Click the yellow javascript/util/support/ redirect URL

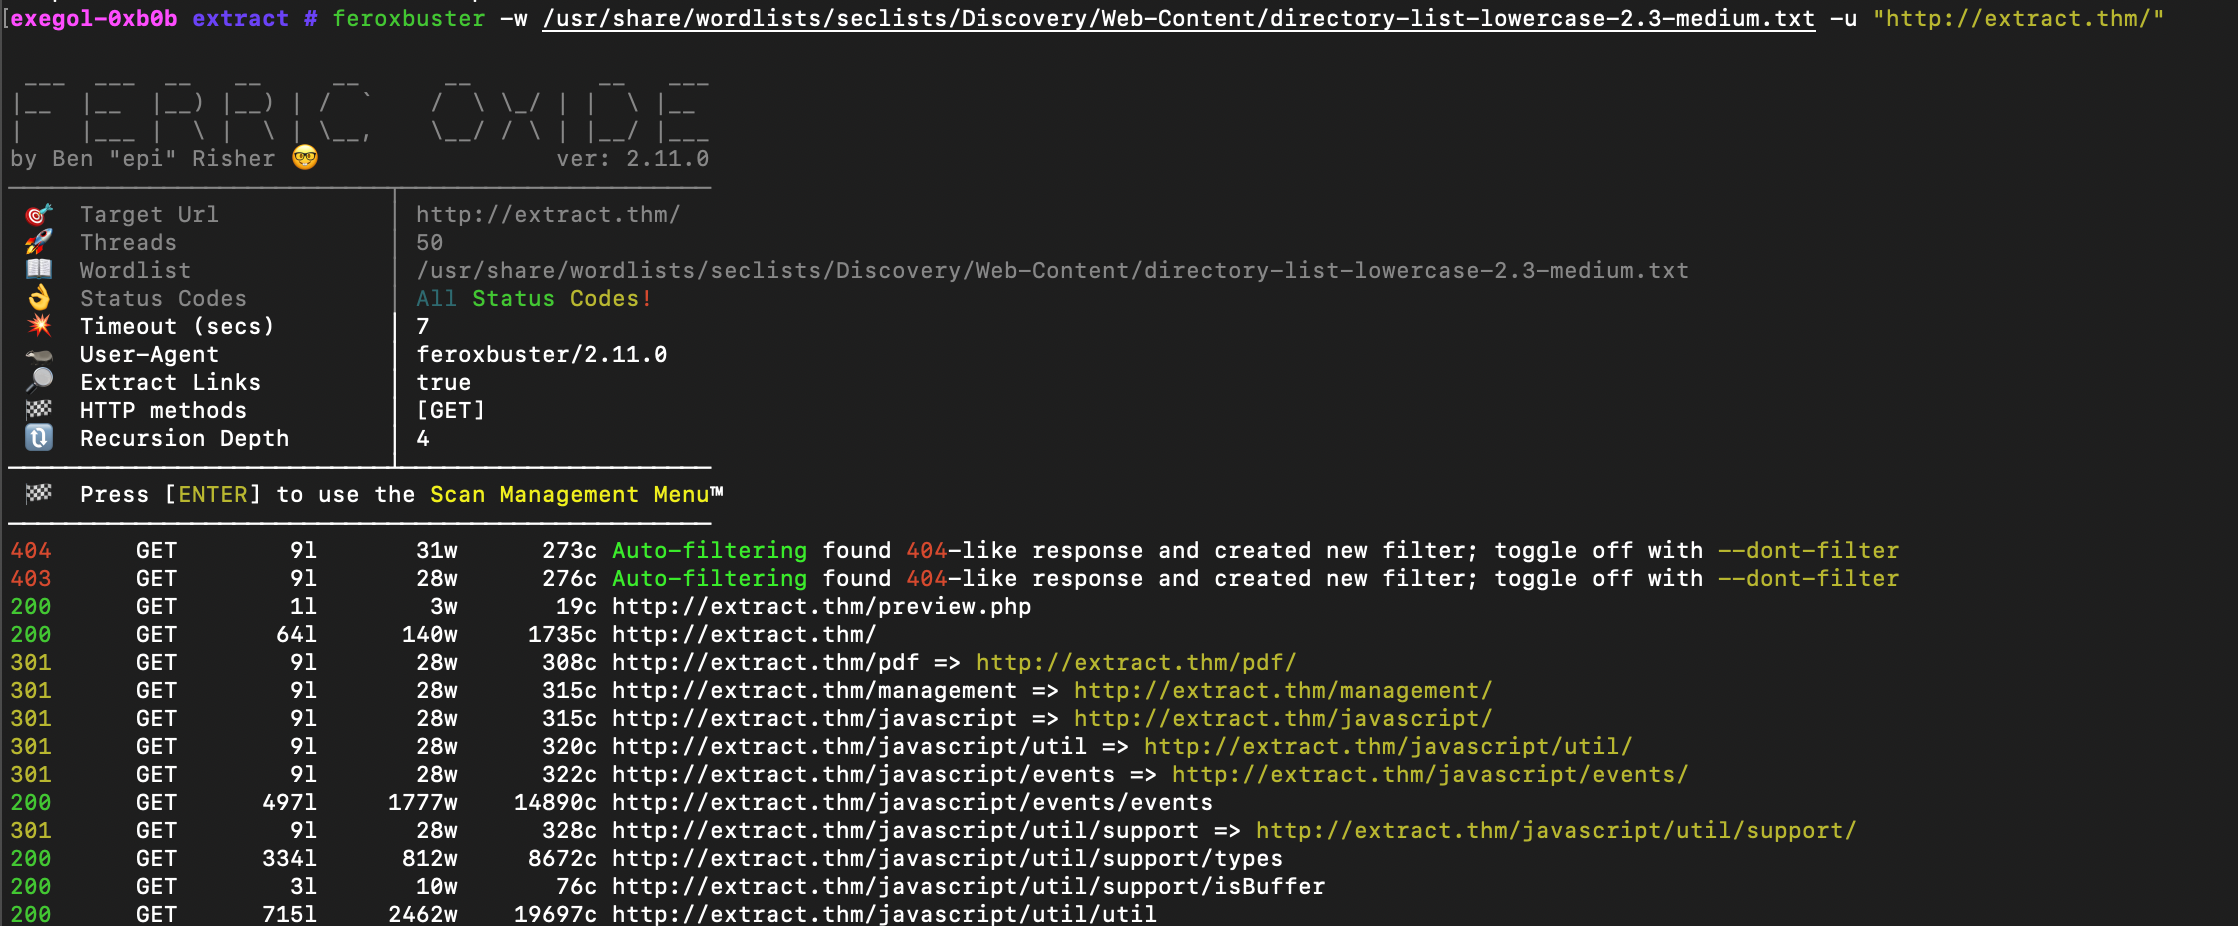[x=1556, y=830]
